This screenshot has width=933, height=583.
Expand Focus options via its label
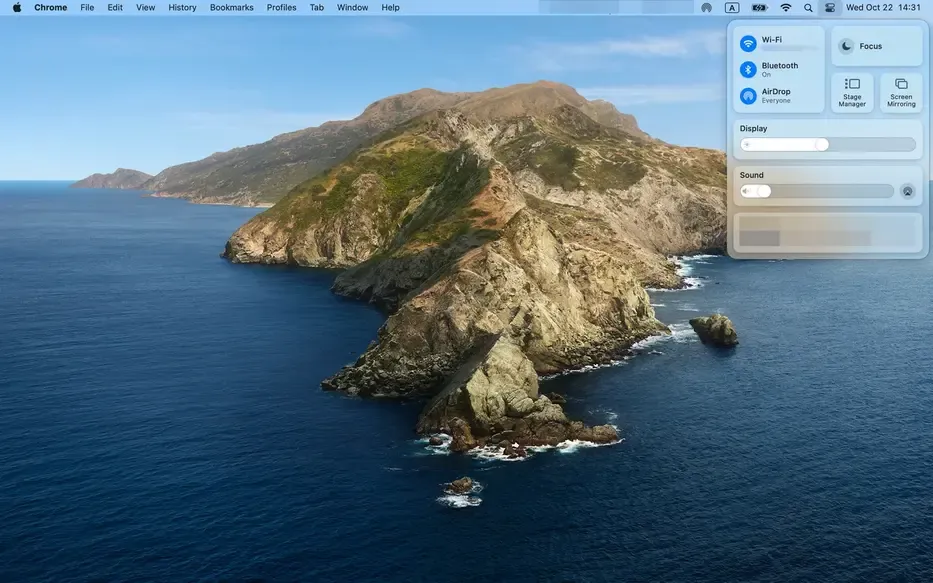pos(871,46)
